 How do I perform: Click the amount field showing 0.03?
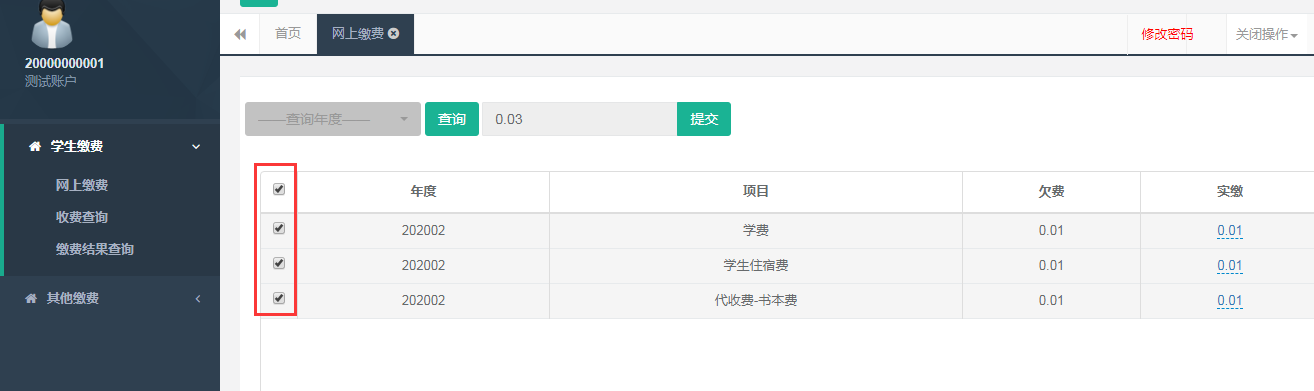pyautogui.click(x=580, y=119)
